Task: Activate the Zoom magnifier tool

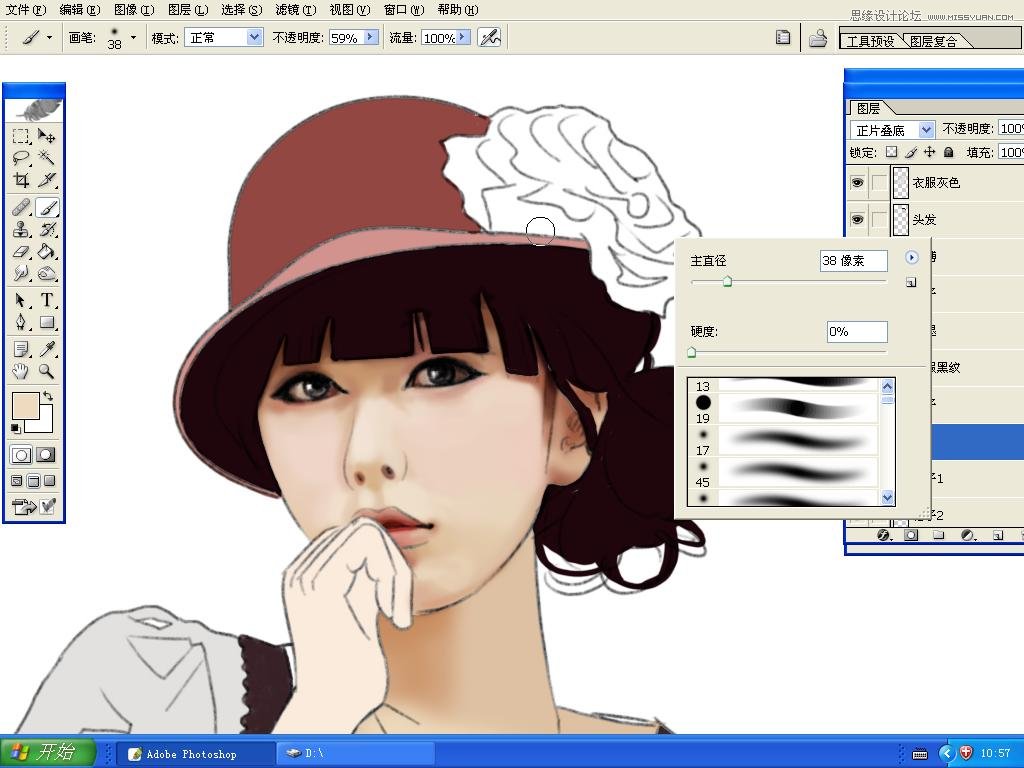Action: coord(47,371)
